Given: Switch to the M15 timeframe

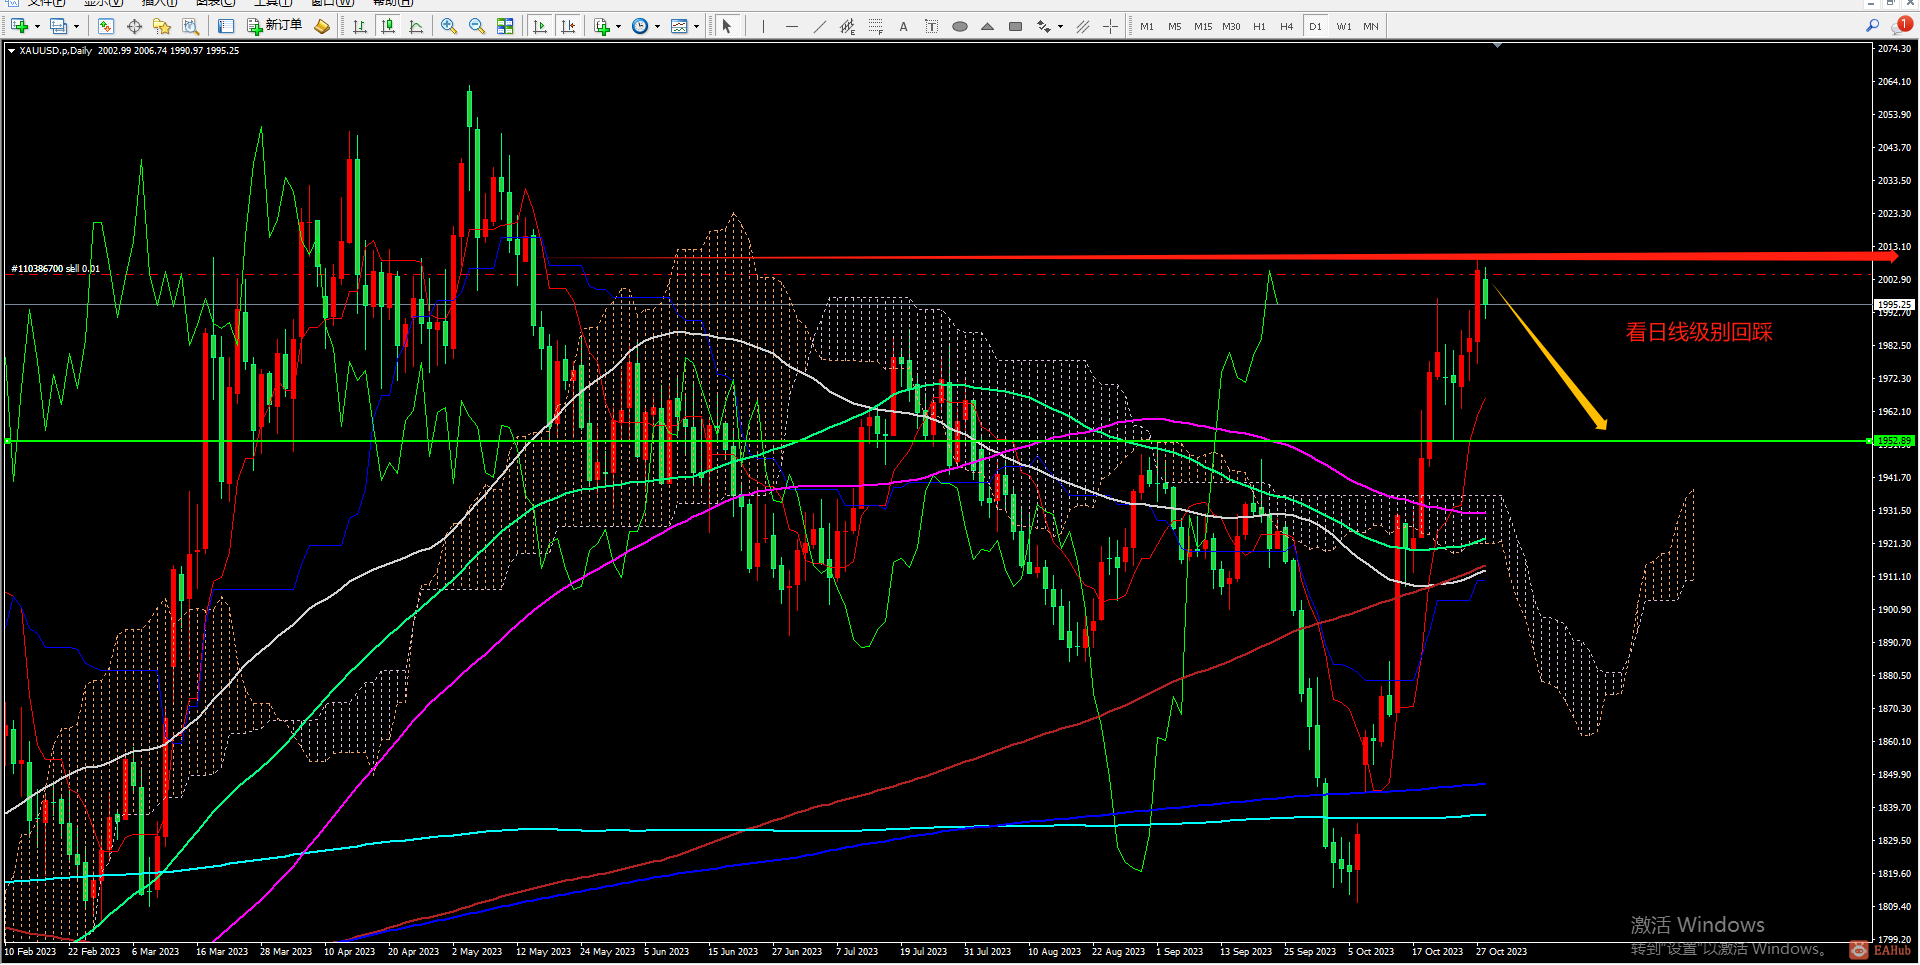Looking at the screenshot, I should coord(1202,26).
